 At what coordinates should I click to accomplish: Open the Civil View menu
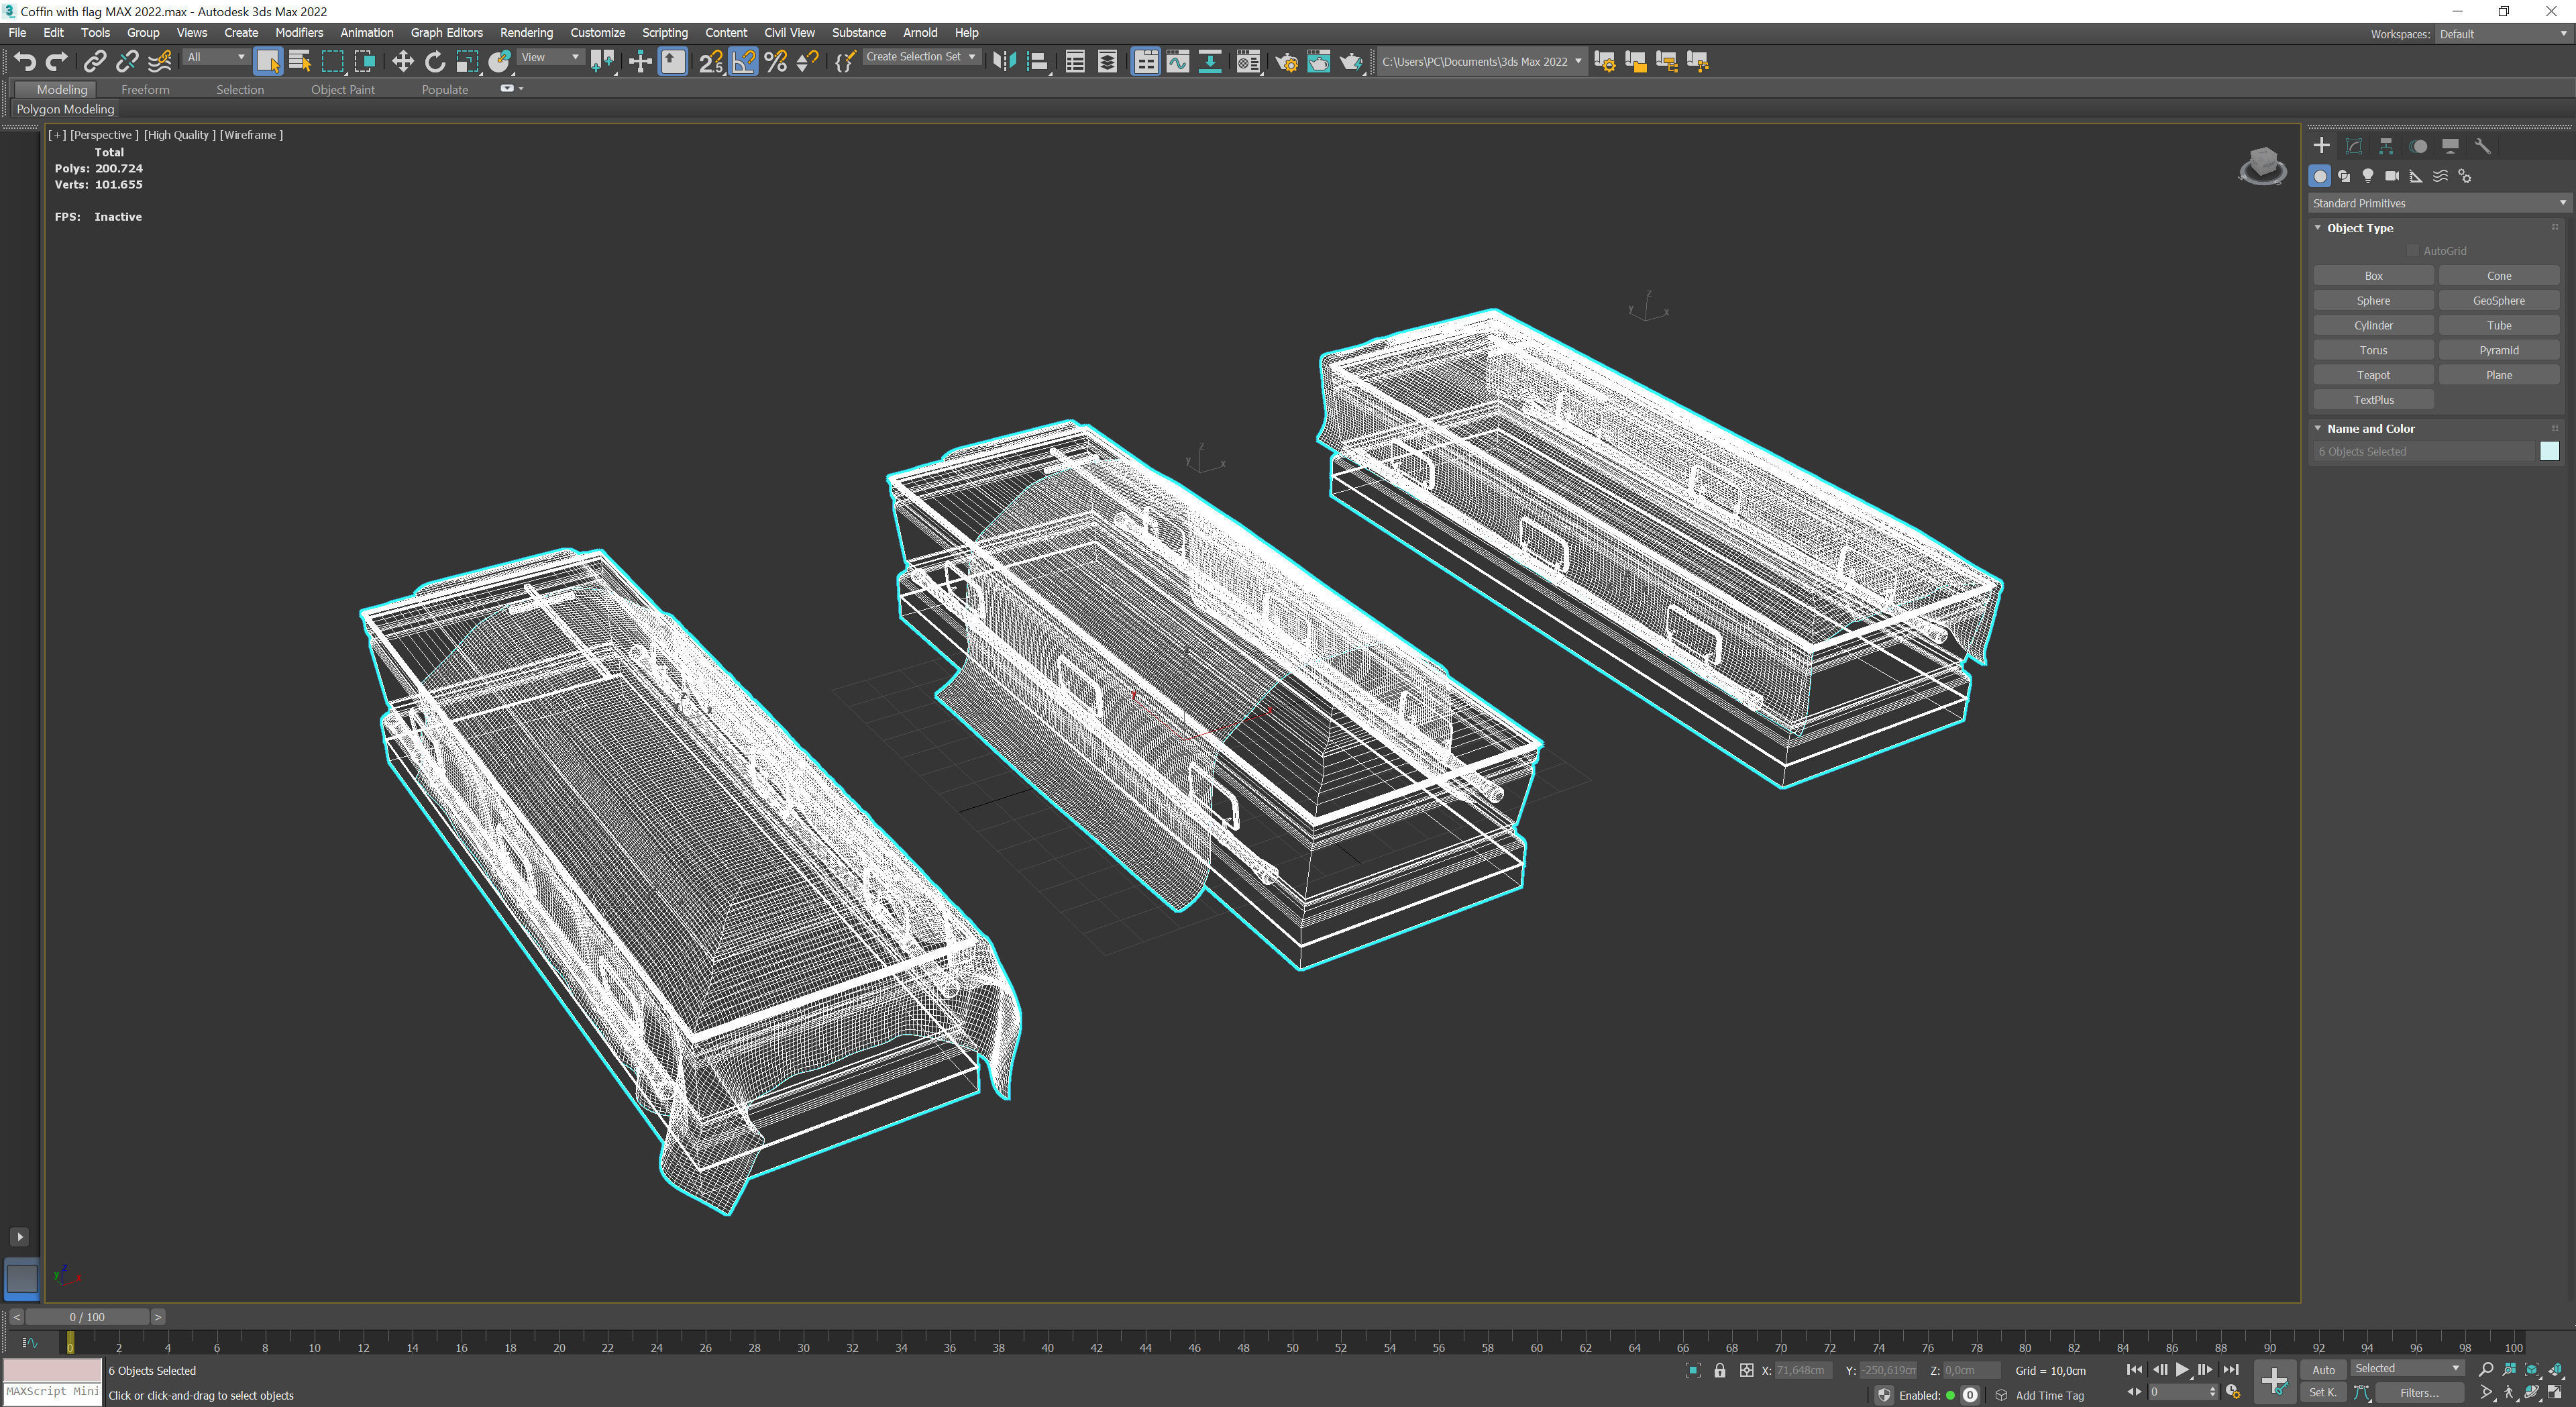tap(789, 33)
